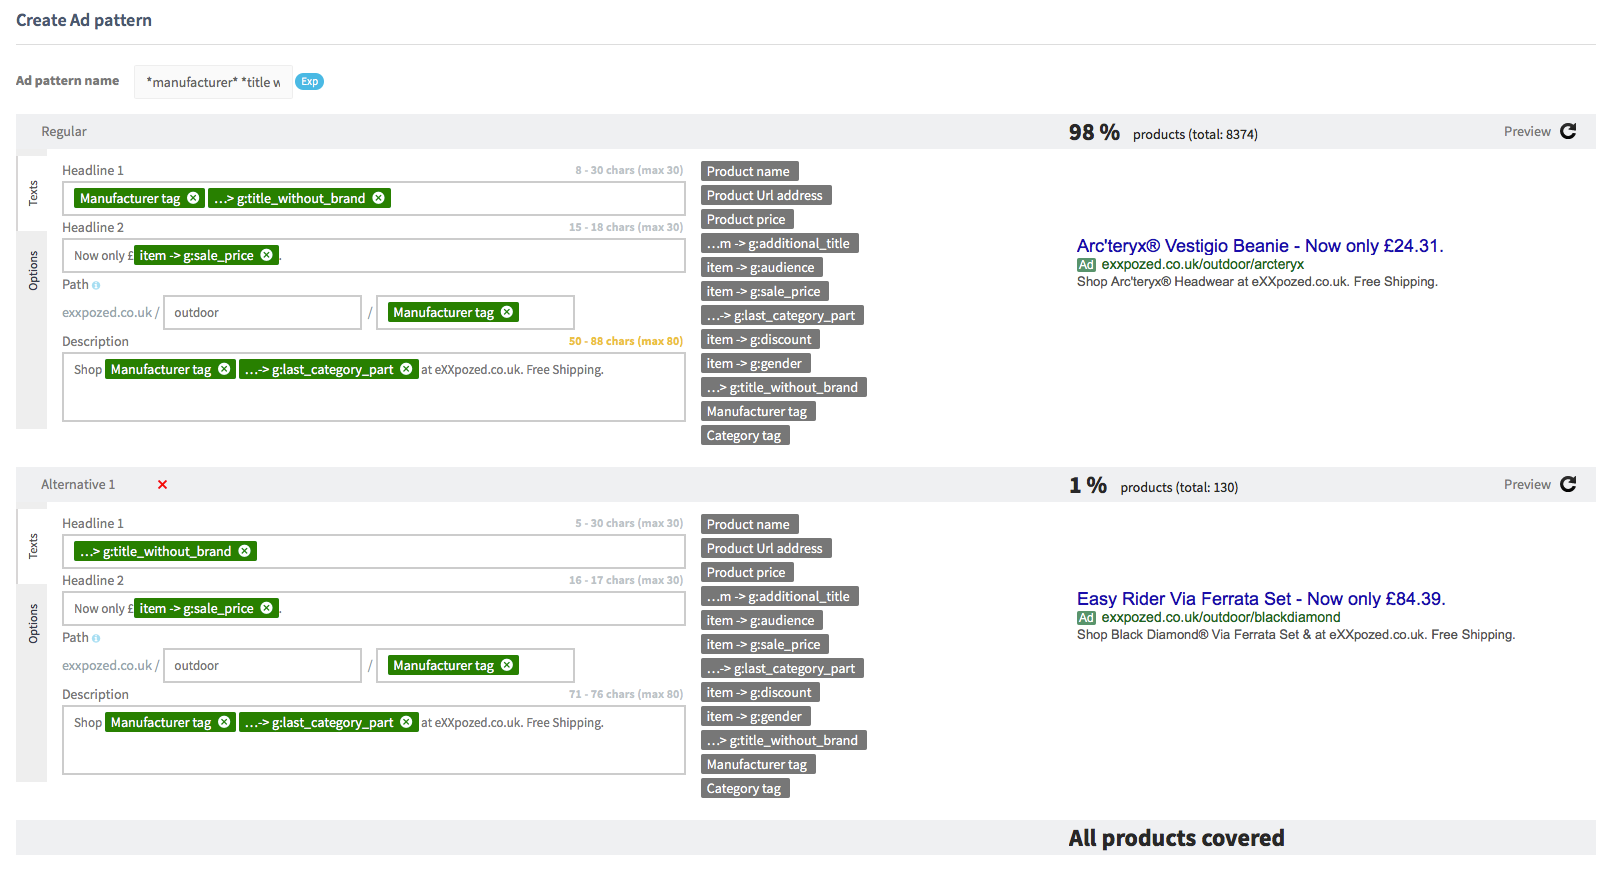This screenshot has height=873, width=1615.
Task: Click the Path info icon in Regular section
Action: (x=96, y=285)
